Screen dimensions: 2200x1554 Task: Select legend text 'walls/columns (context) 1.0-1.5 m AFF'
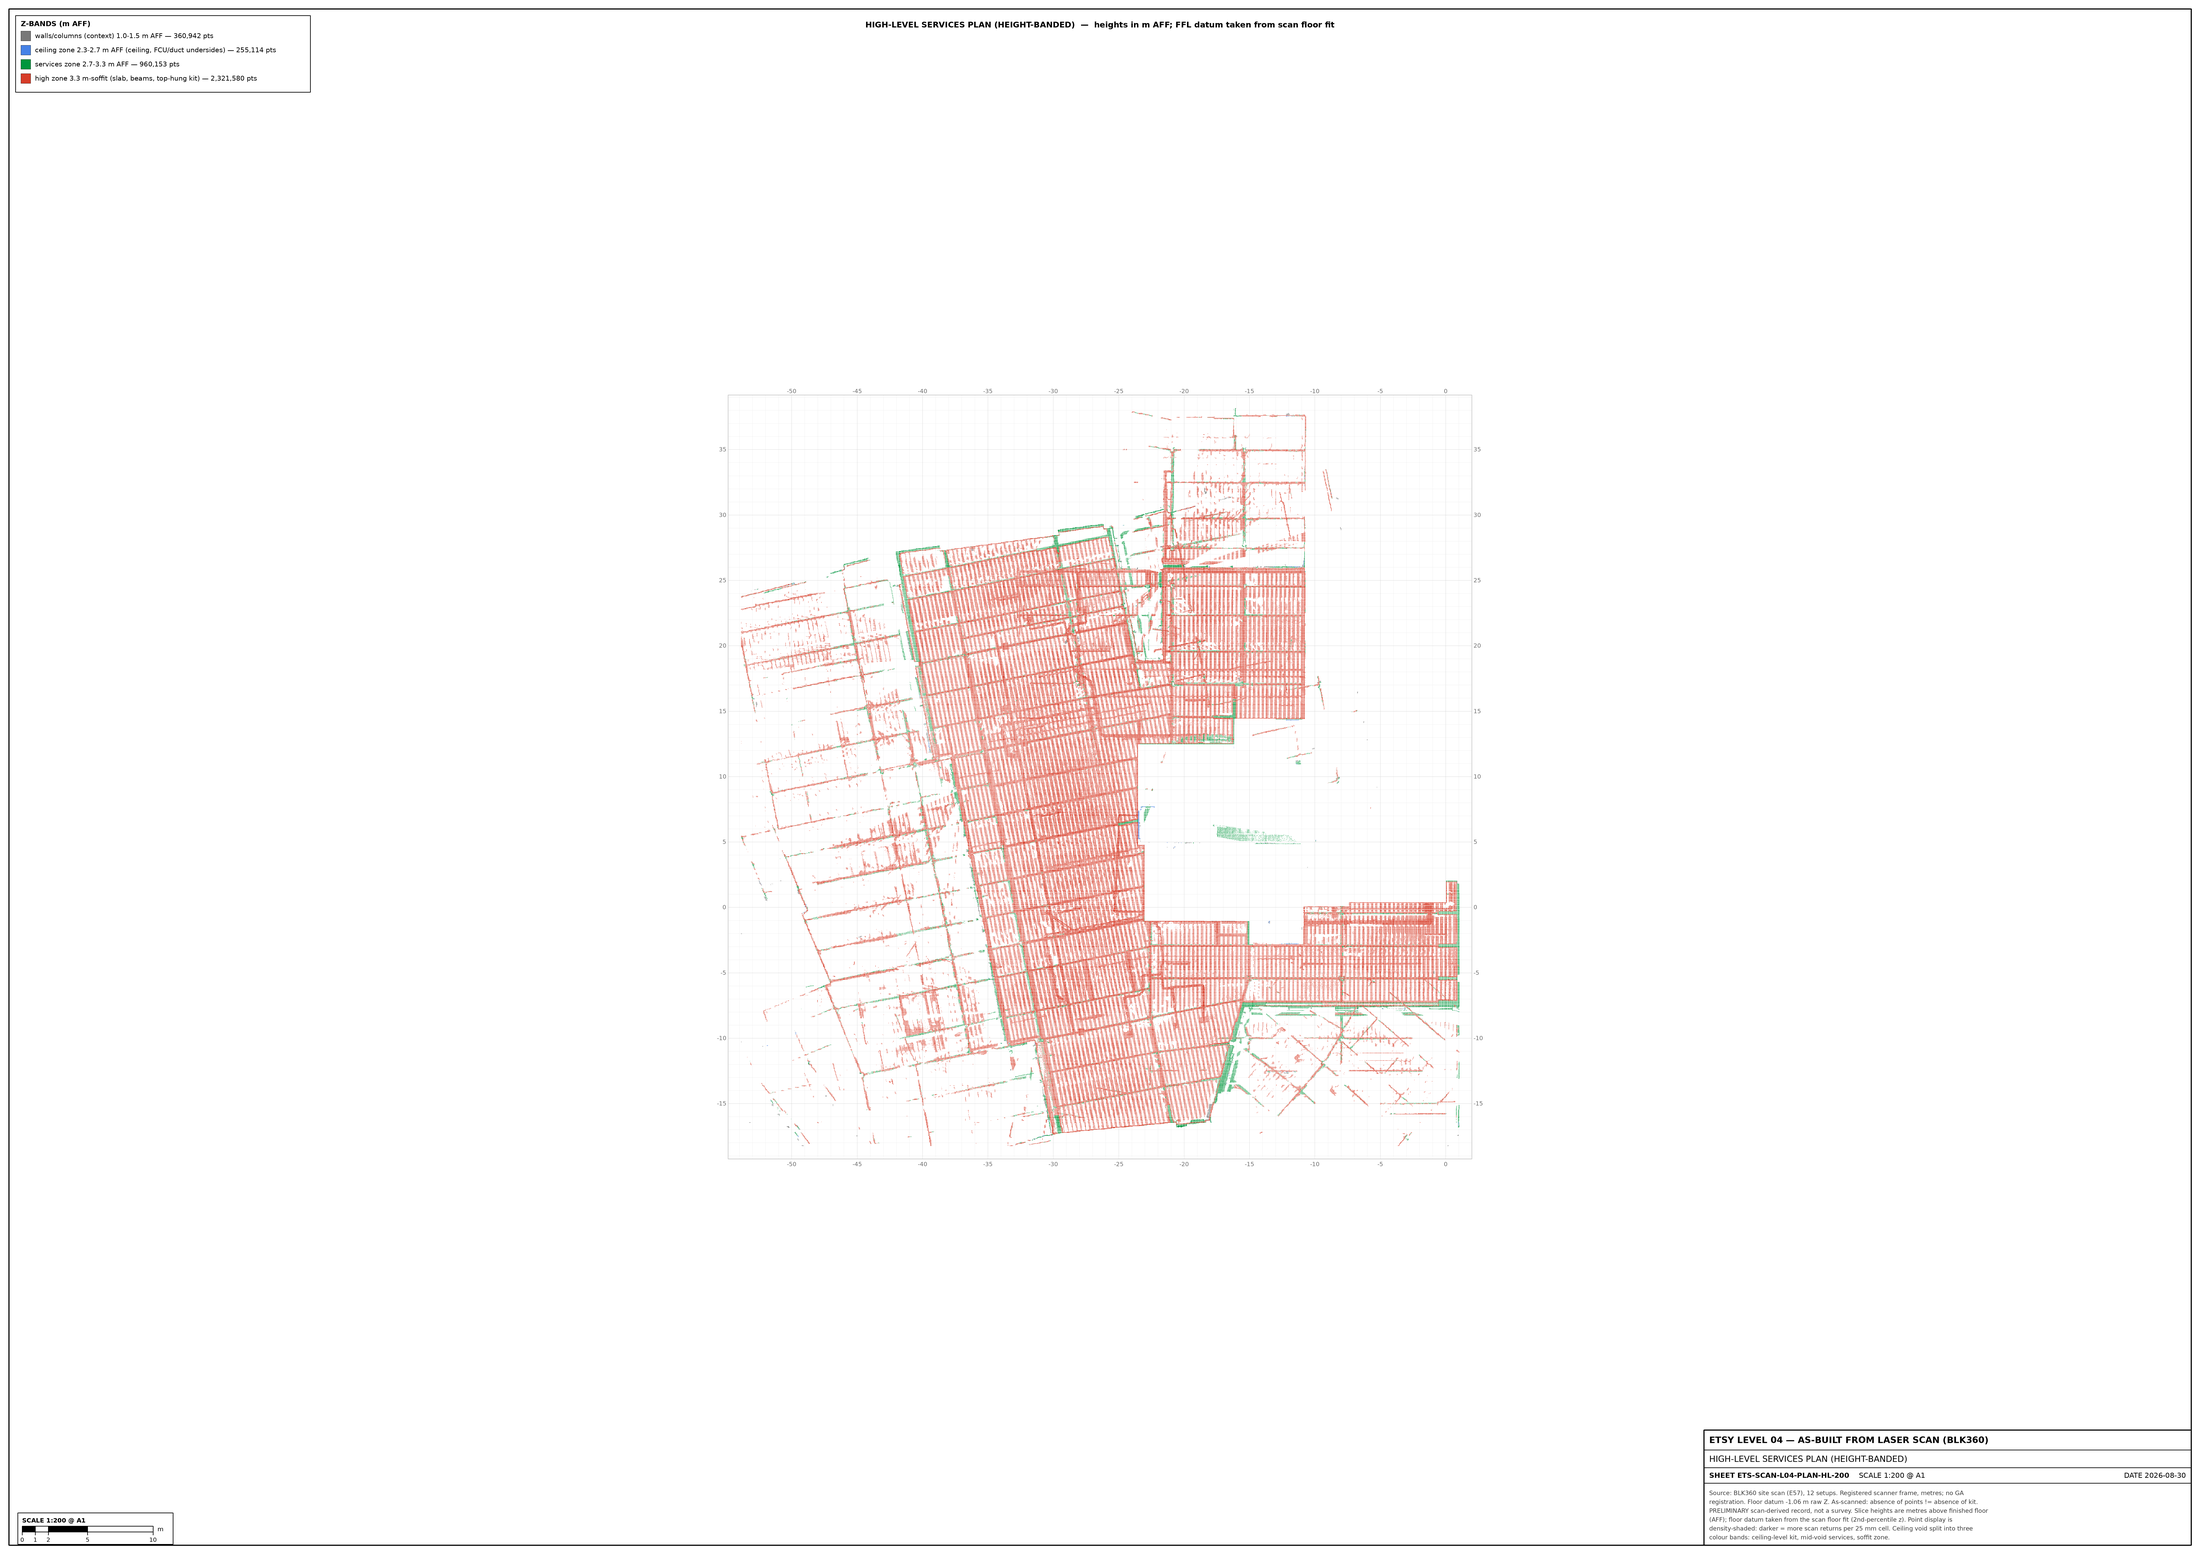(x=98, y=36)
